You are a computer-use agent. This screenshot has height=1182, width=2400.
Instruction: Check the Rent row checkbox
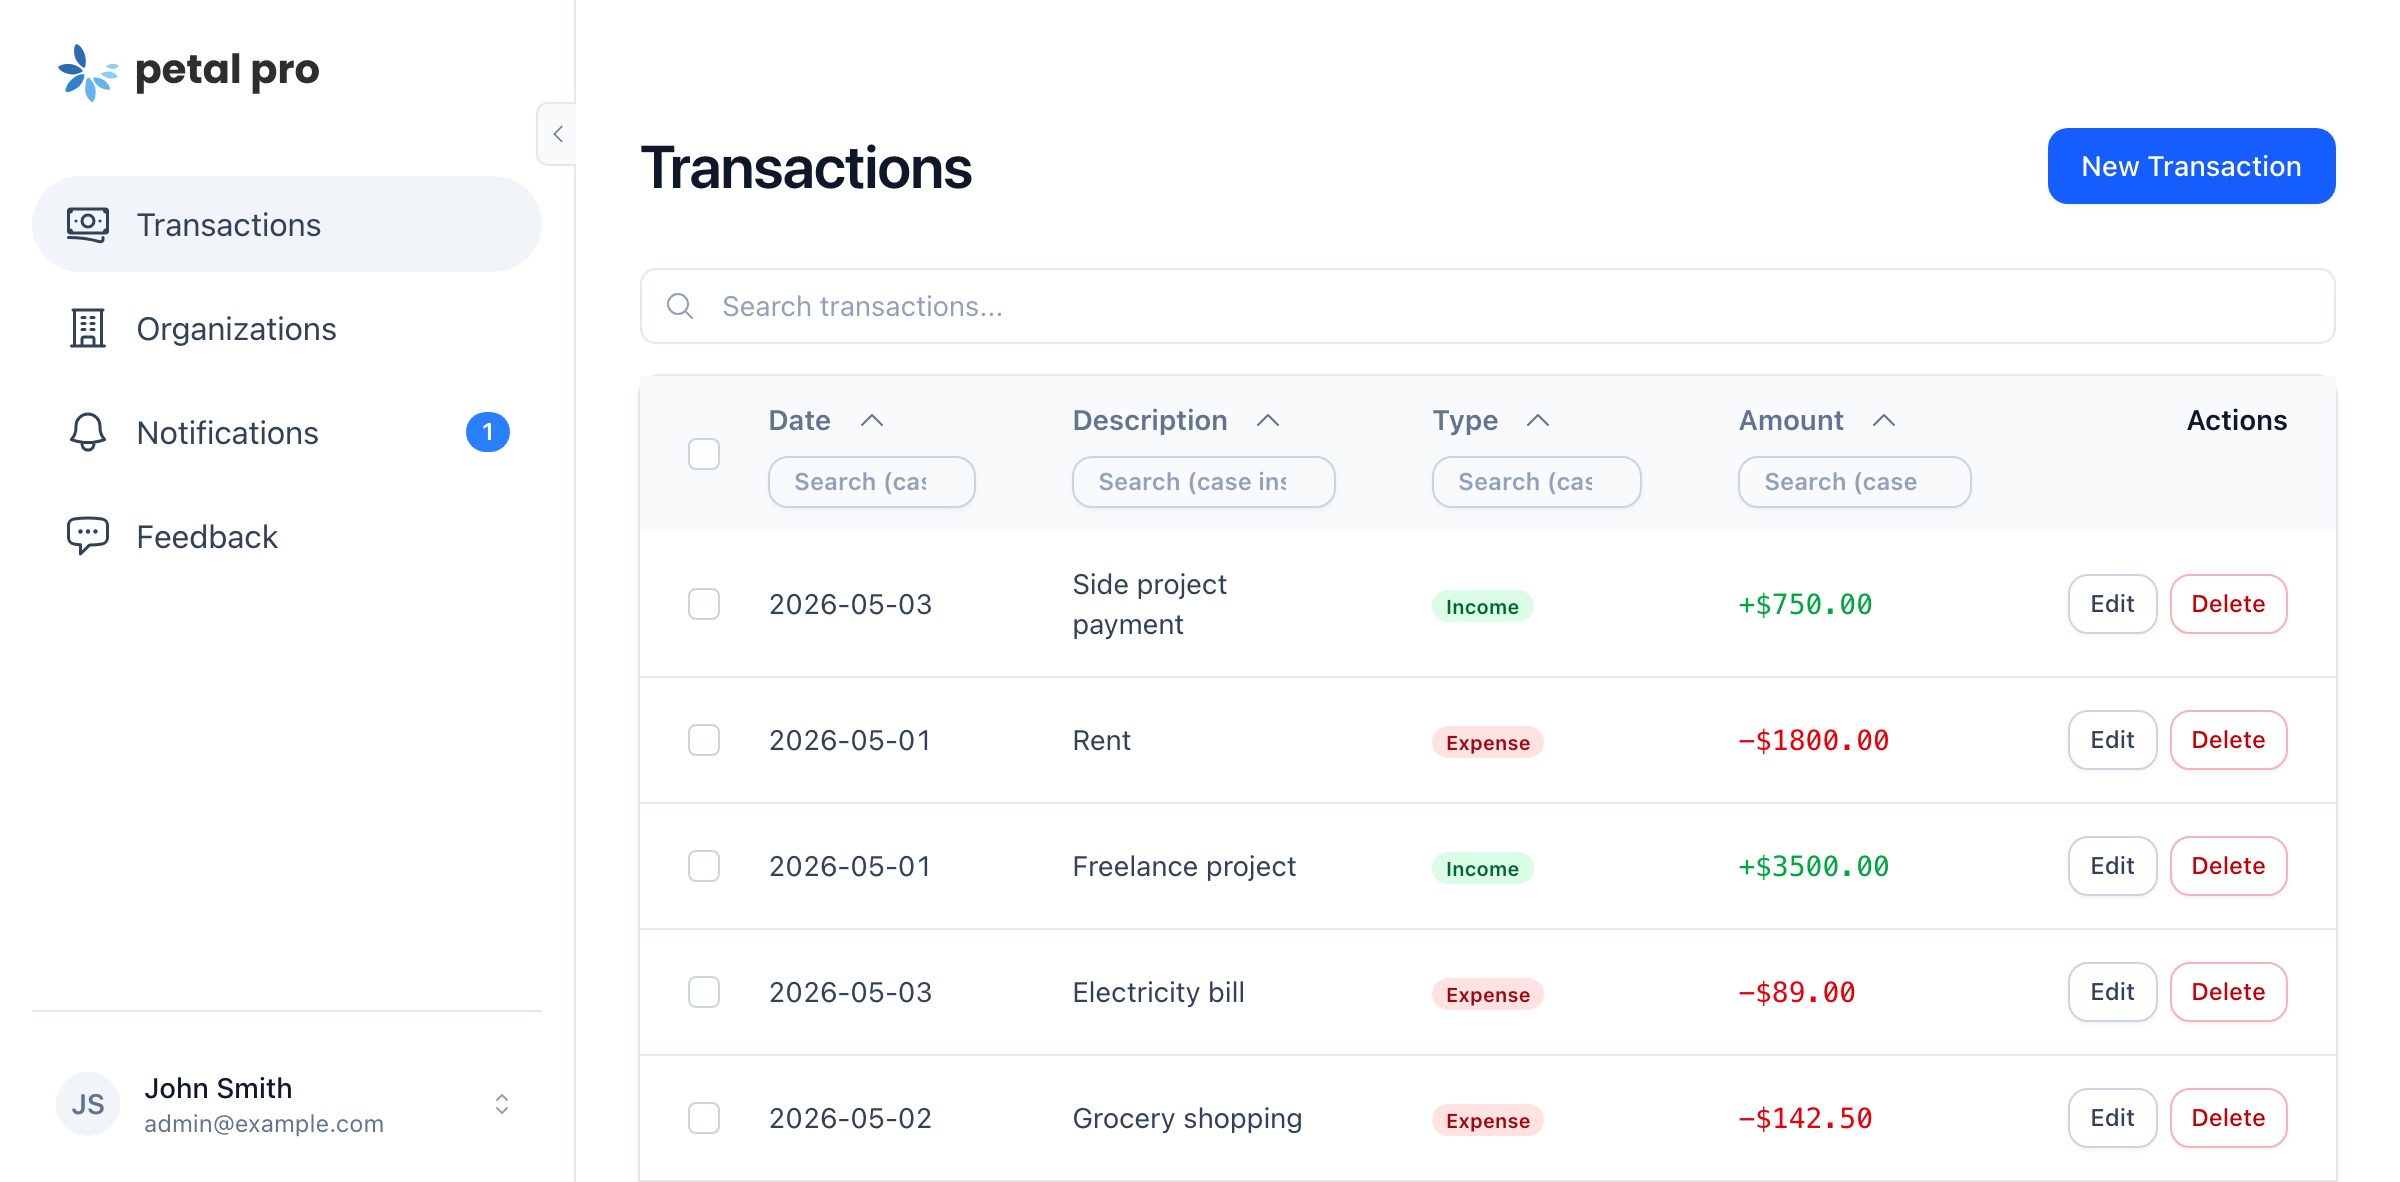point(704,740)
